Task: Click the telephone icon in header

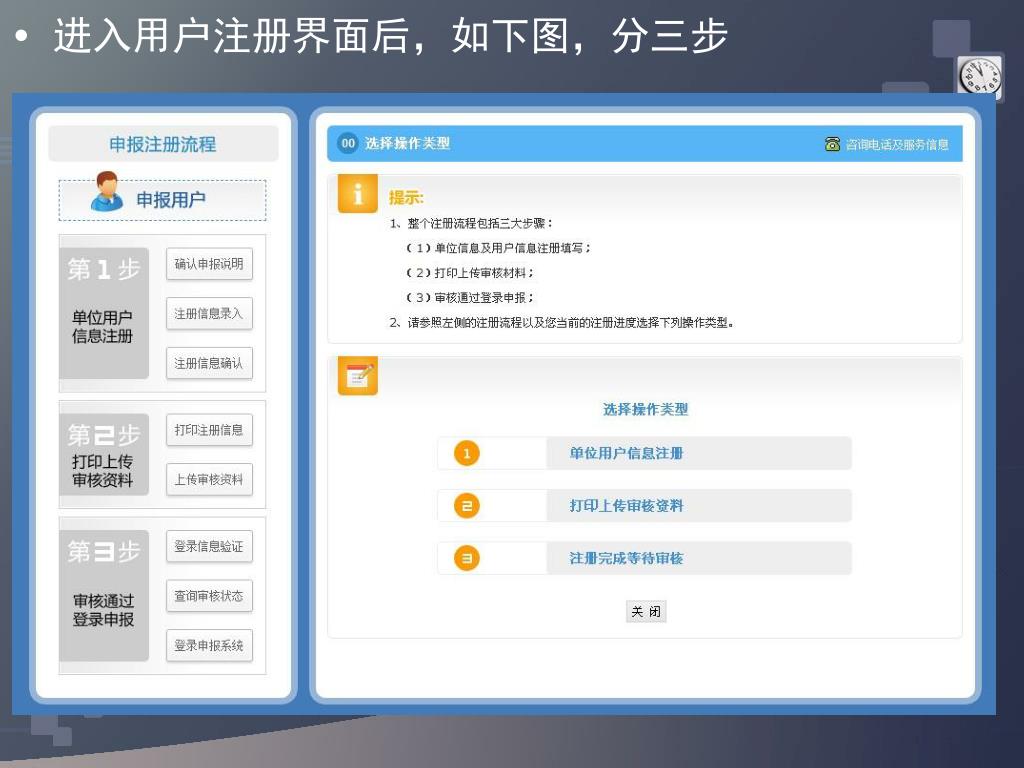Action: (x=832, y=144)
